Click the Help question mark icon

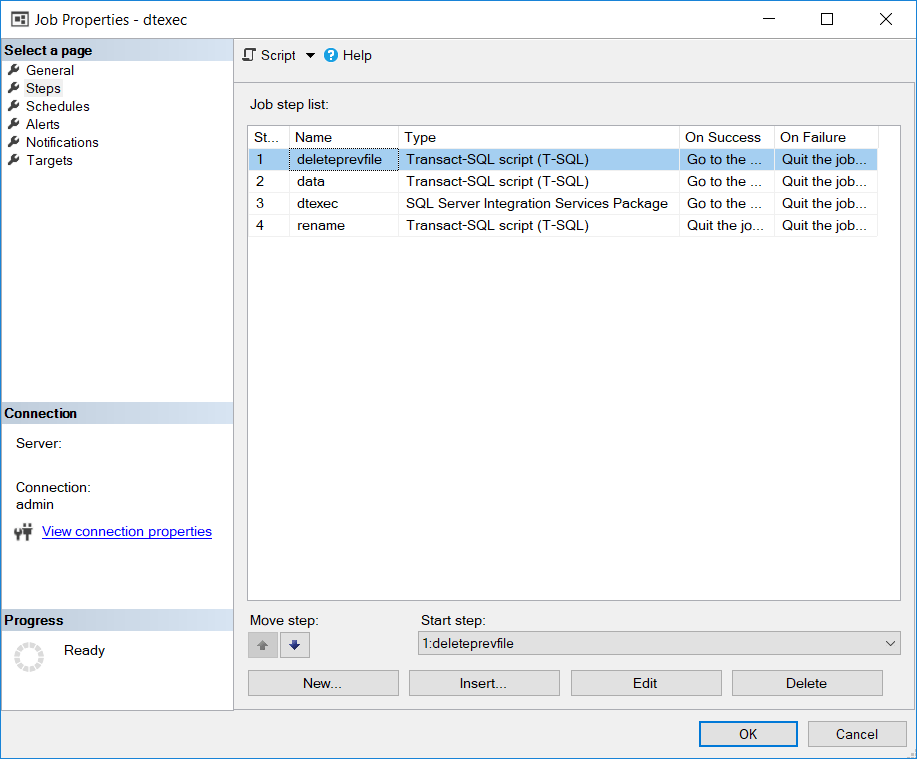[330, 55]
